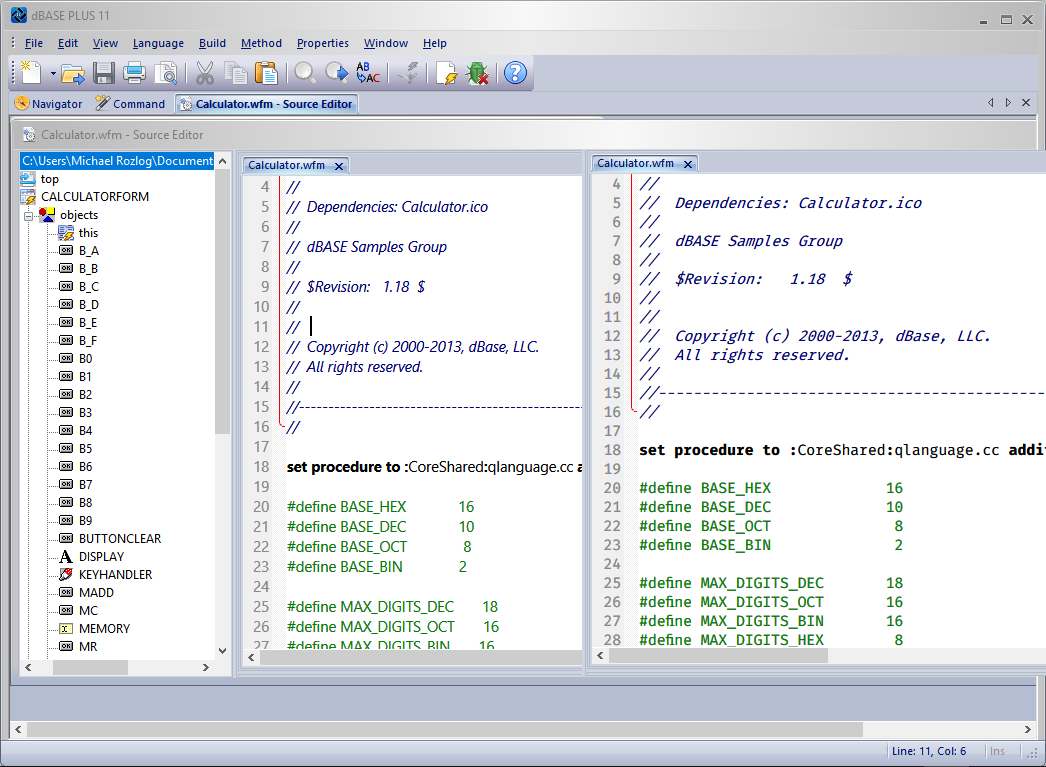This screenshot has height=767, width=1046.
Task: Open the Build menu
Action: pos(212,43)
